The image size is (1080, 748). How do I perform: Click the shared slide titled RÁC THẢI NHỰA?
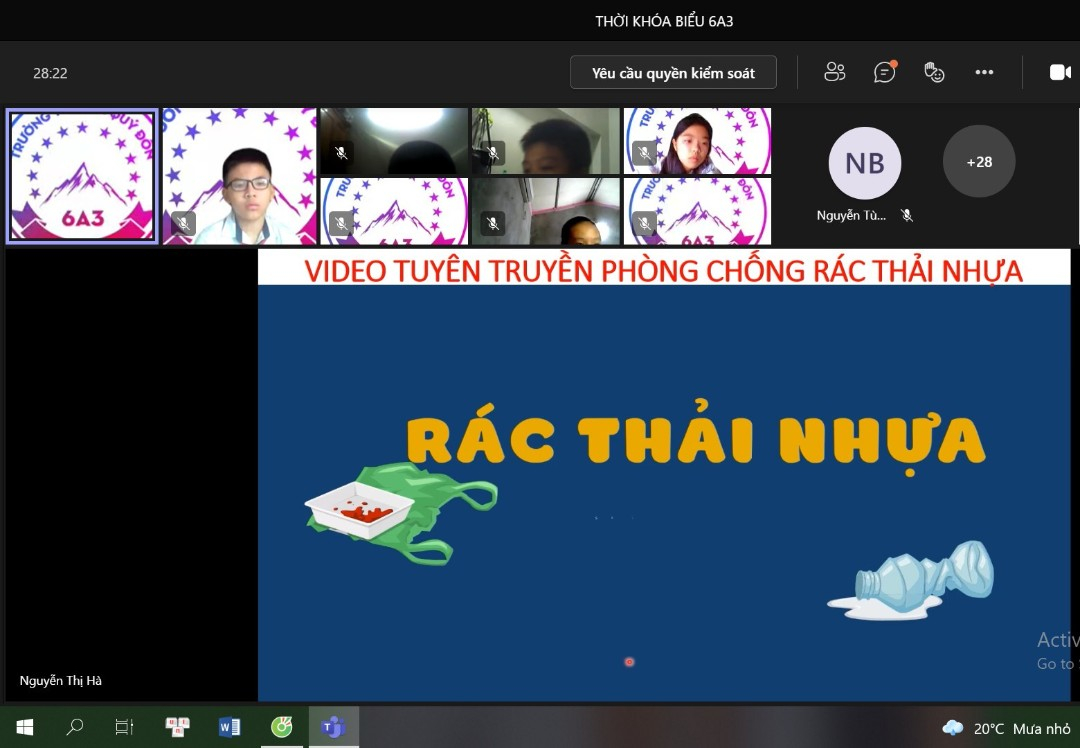click(x=663, y=475)
